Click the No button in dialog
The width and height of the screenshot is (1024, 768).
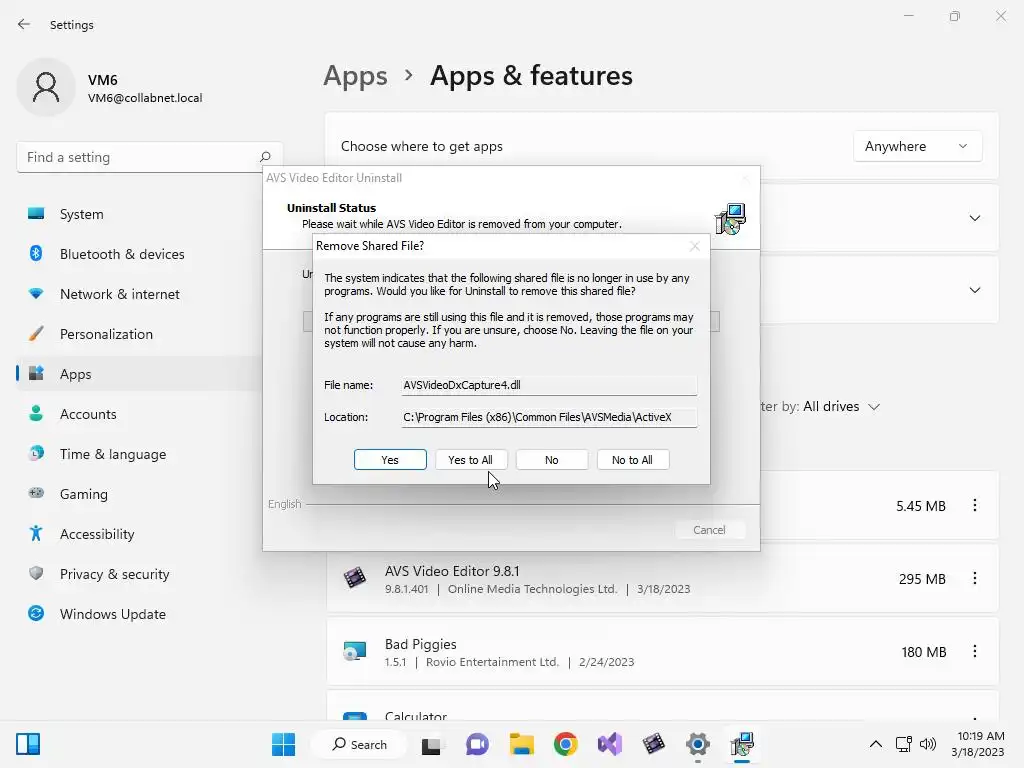click(552, 460)
